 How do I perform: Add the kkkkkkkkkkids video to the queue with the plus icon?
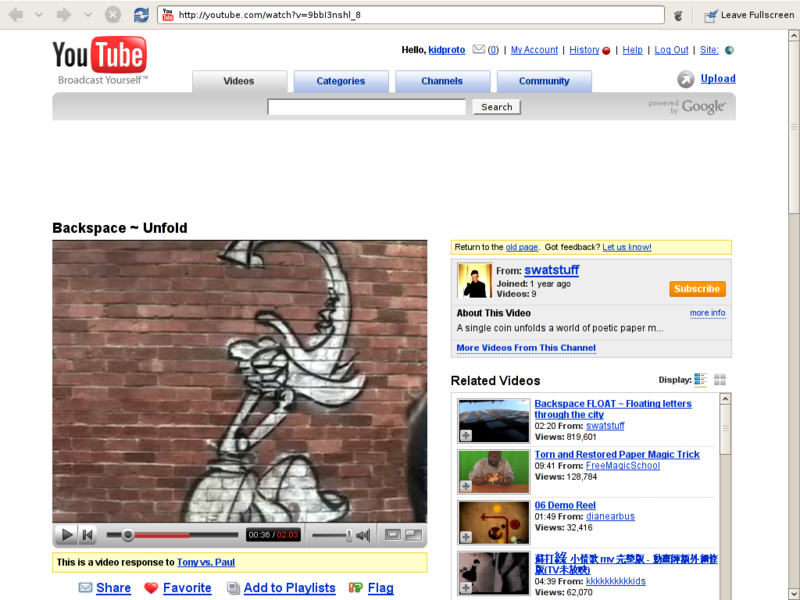[466, 588]
